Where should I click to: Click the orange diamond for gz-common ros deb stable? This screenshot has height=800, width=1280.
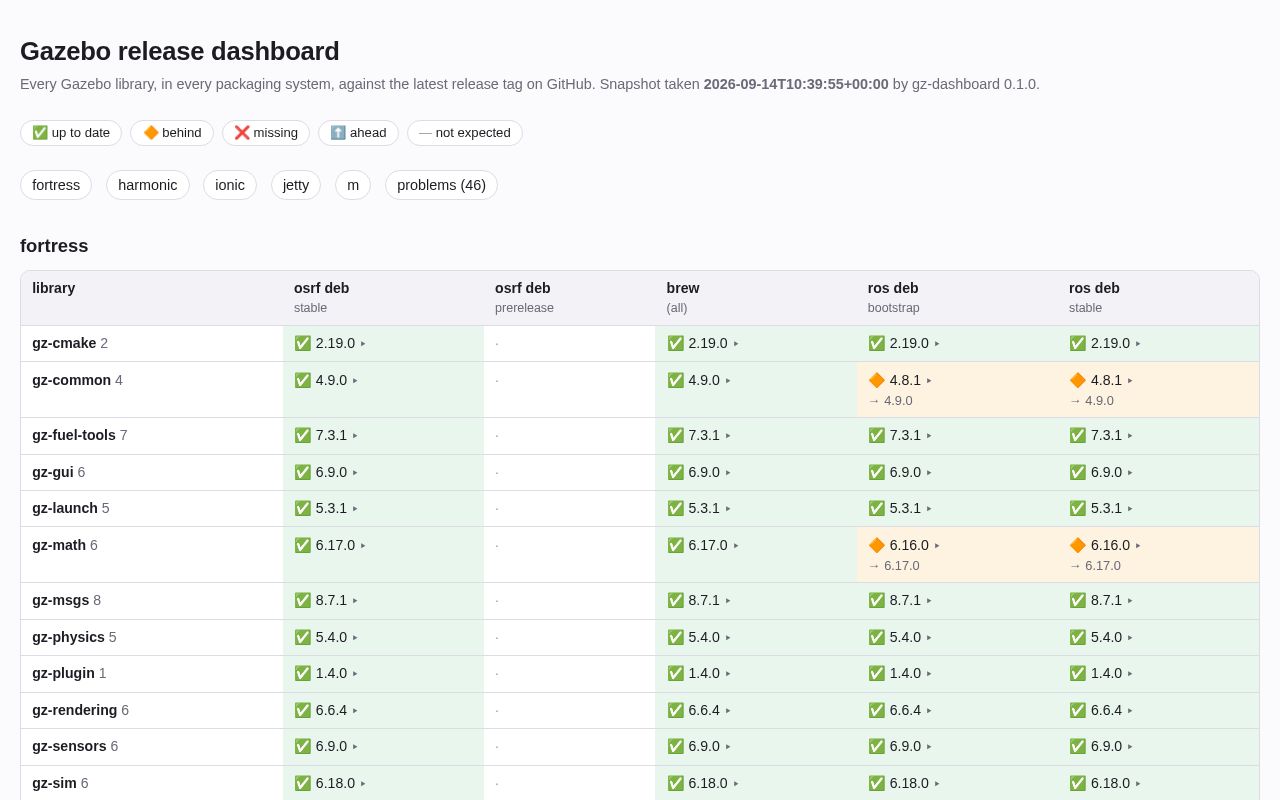tap(1077, 380)
